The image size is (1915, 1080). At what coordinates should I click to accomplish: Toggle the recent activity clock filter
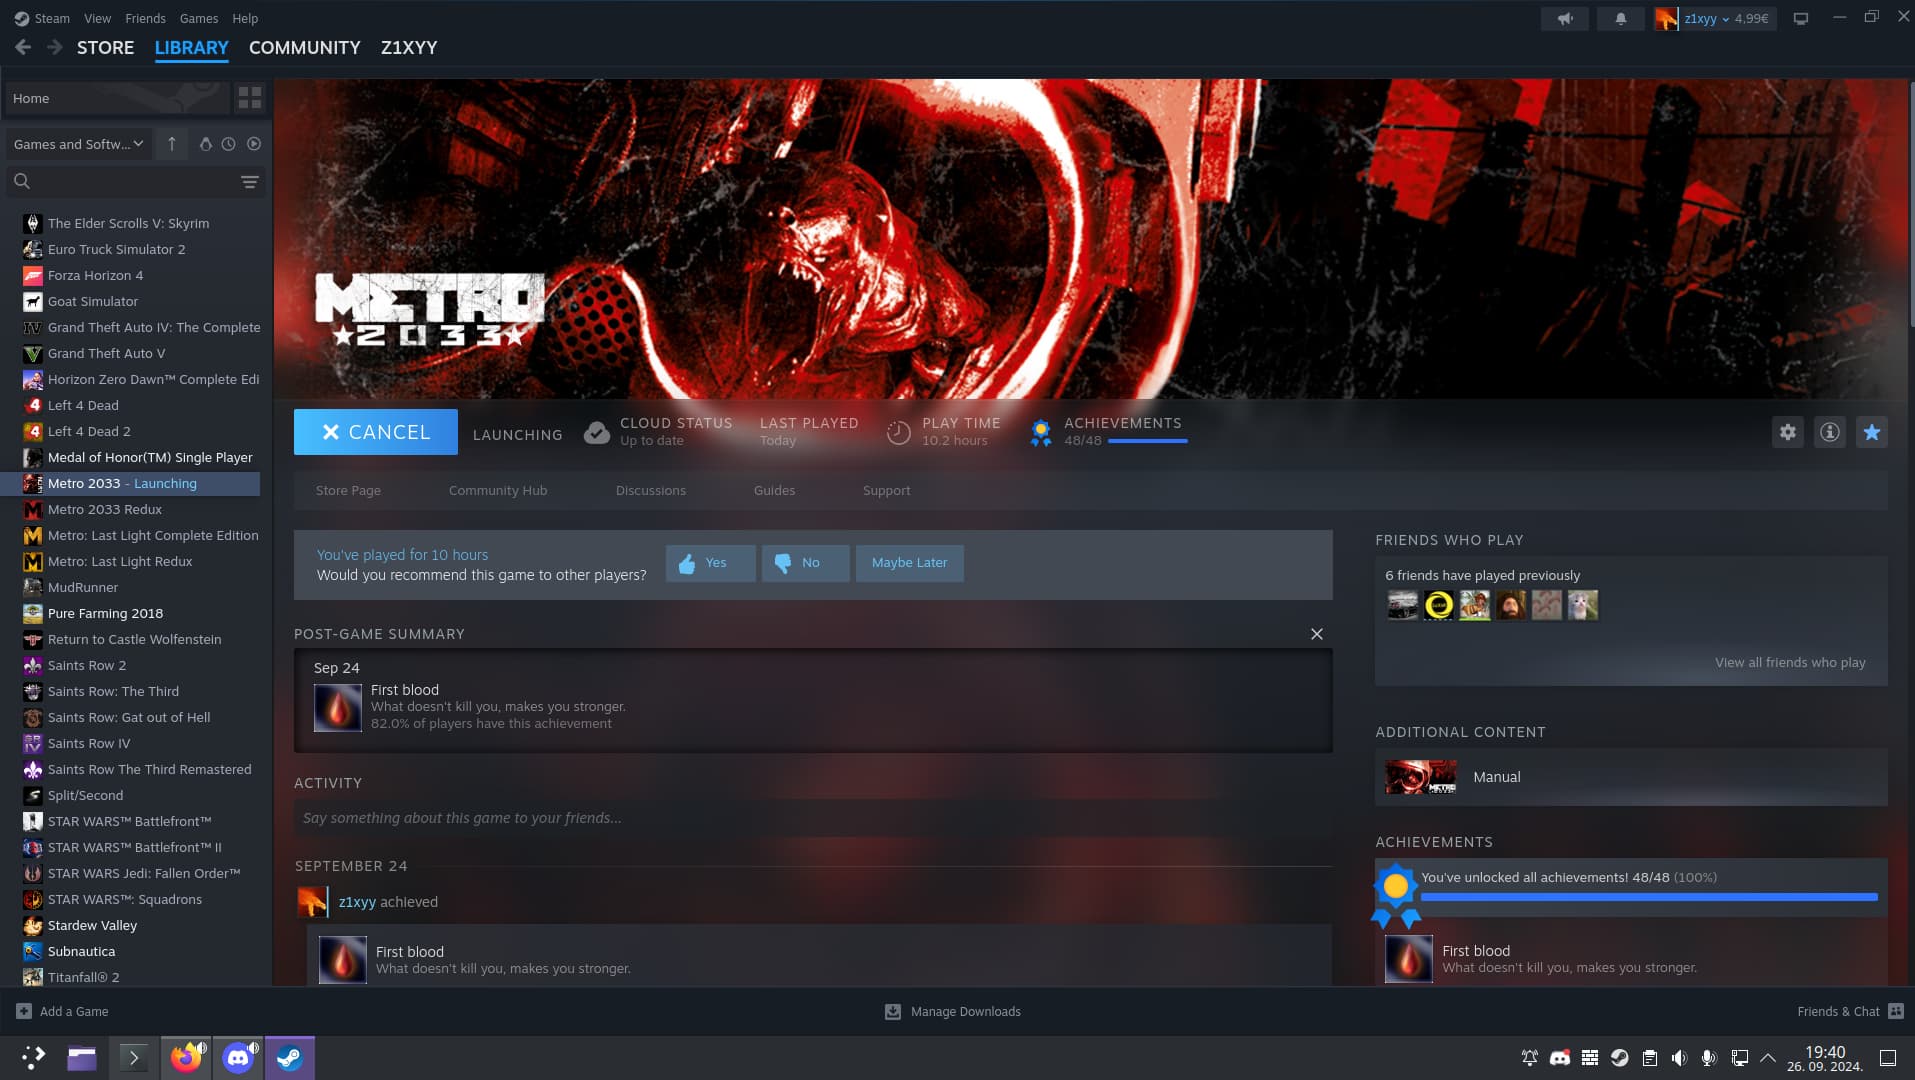[229, 144]
